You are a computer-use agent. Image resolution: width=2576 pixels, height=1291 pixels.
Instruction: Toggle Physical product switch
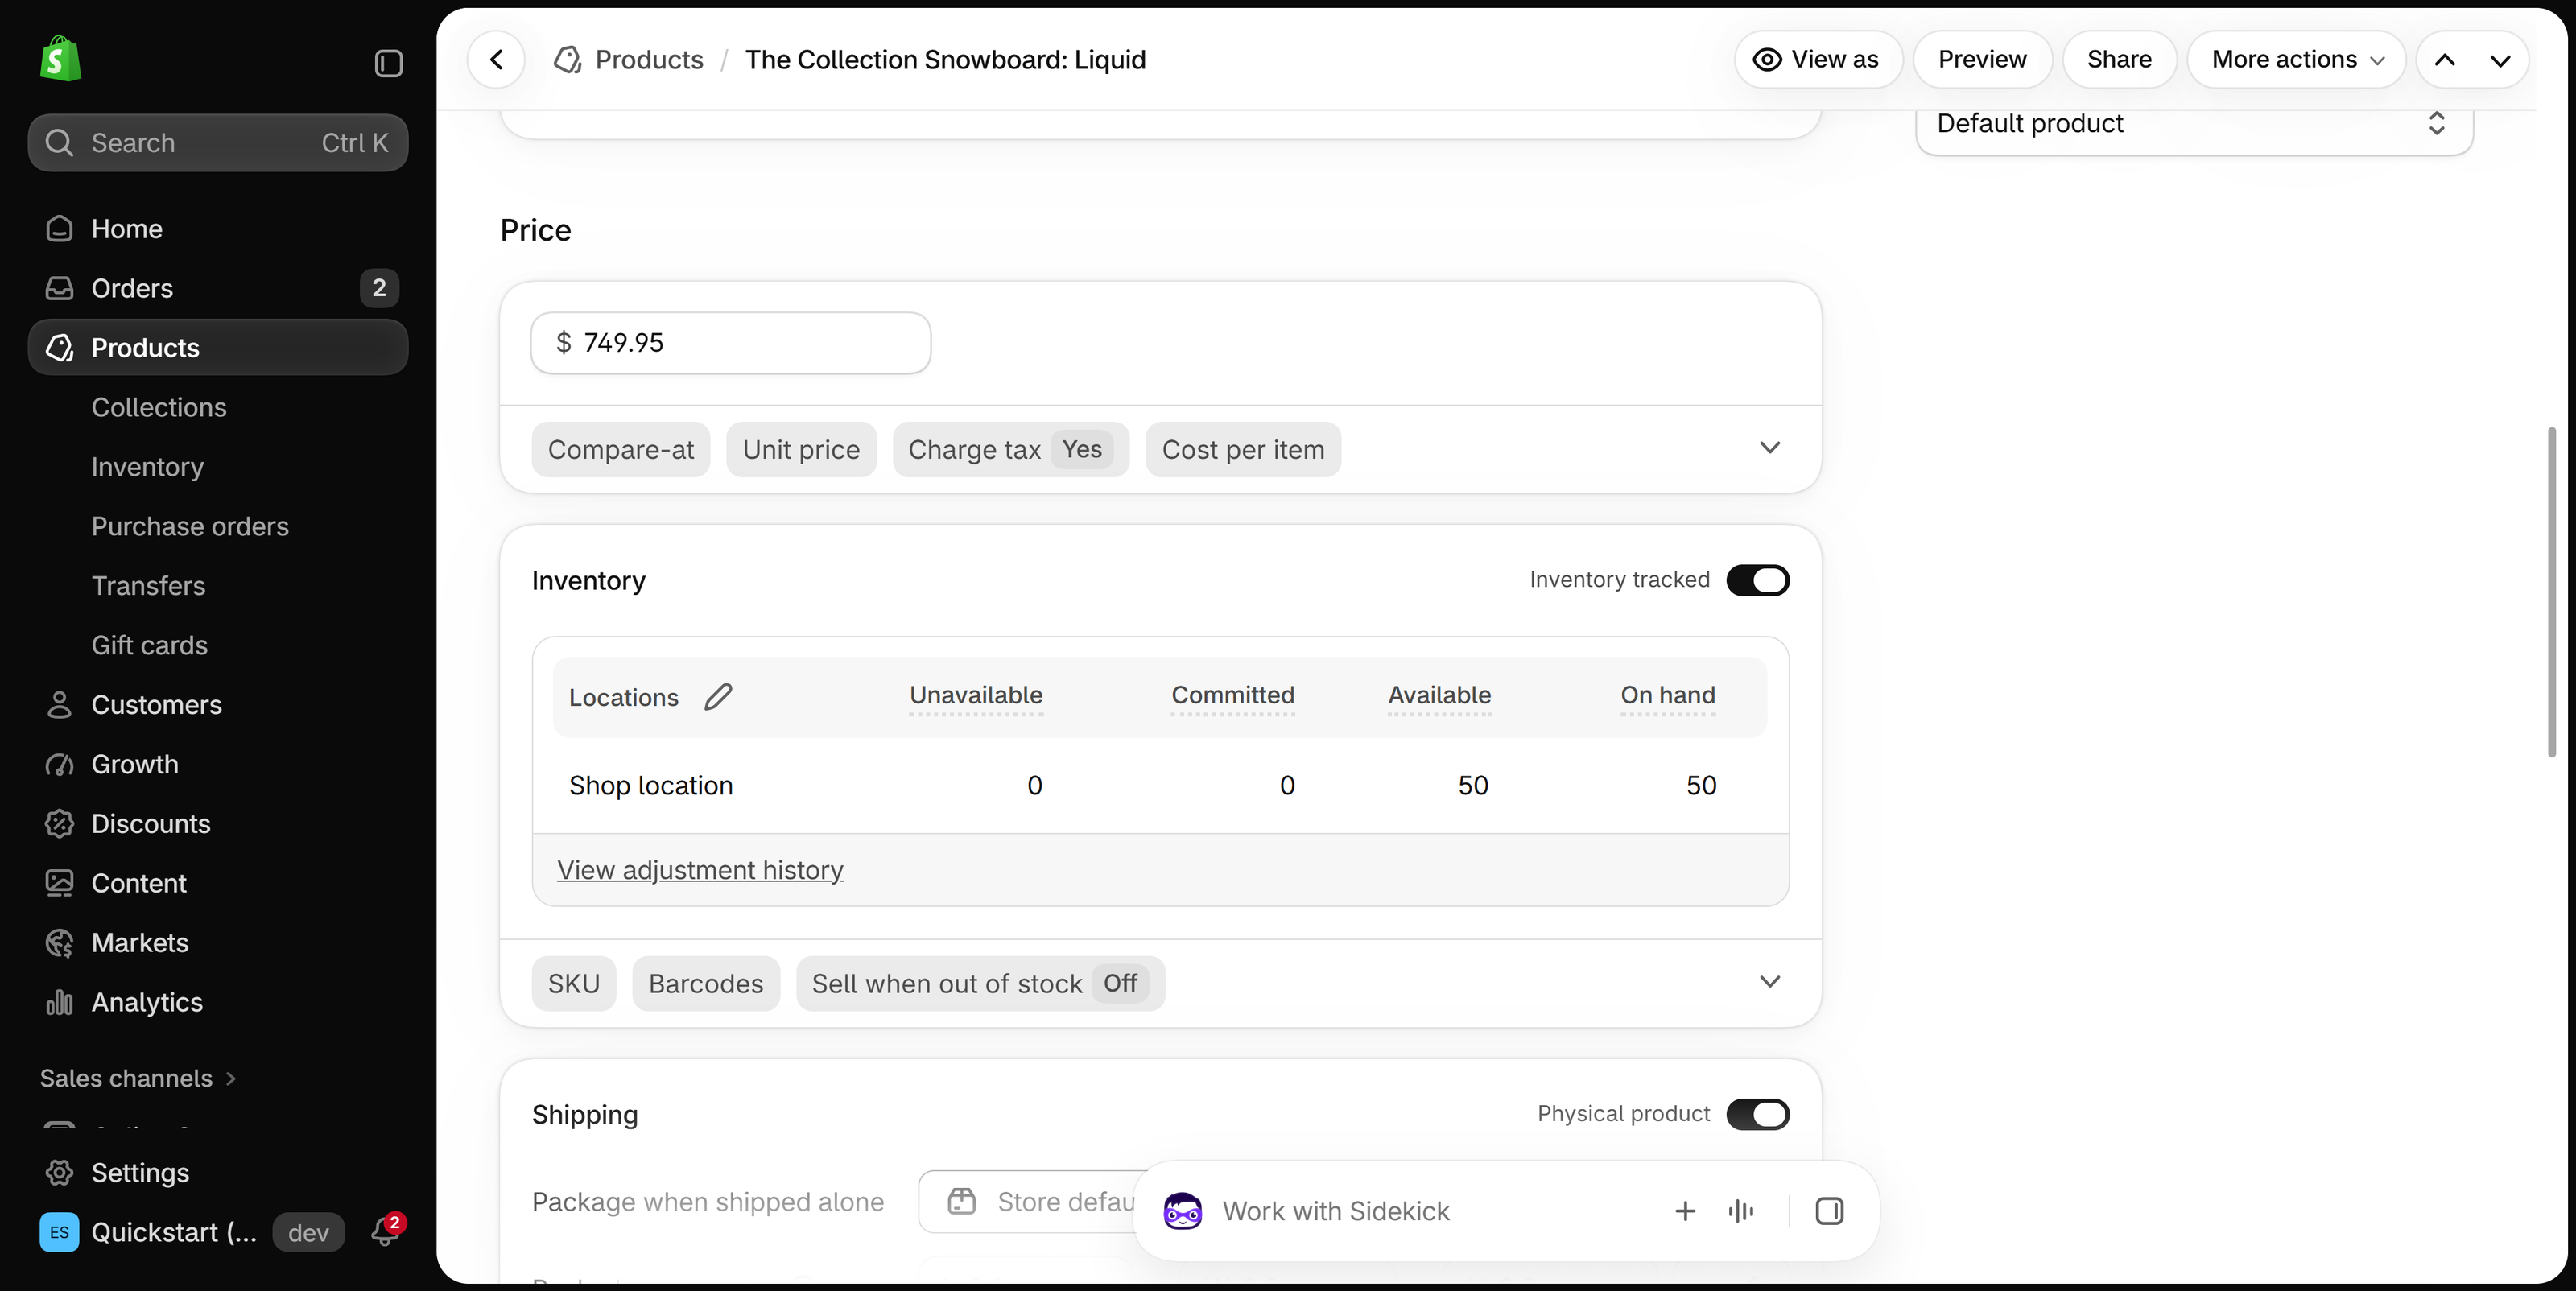1757,1114
